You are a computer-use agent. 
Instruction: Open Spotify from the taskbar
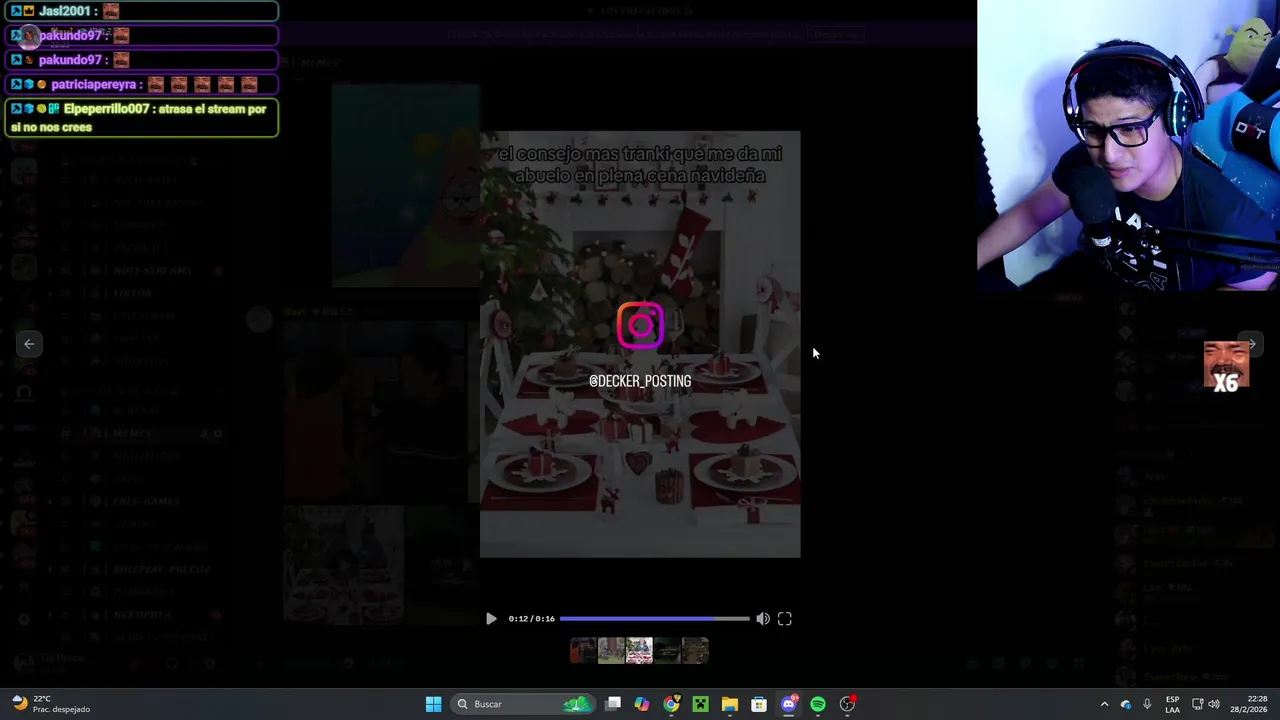click(818, 704)
